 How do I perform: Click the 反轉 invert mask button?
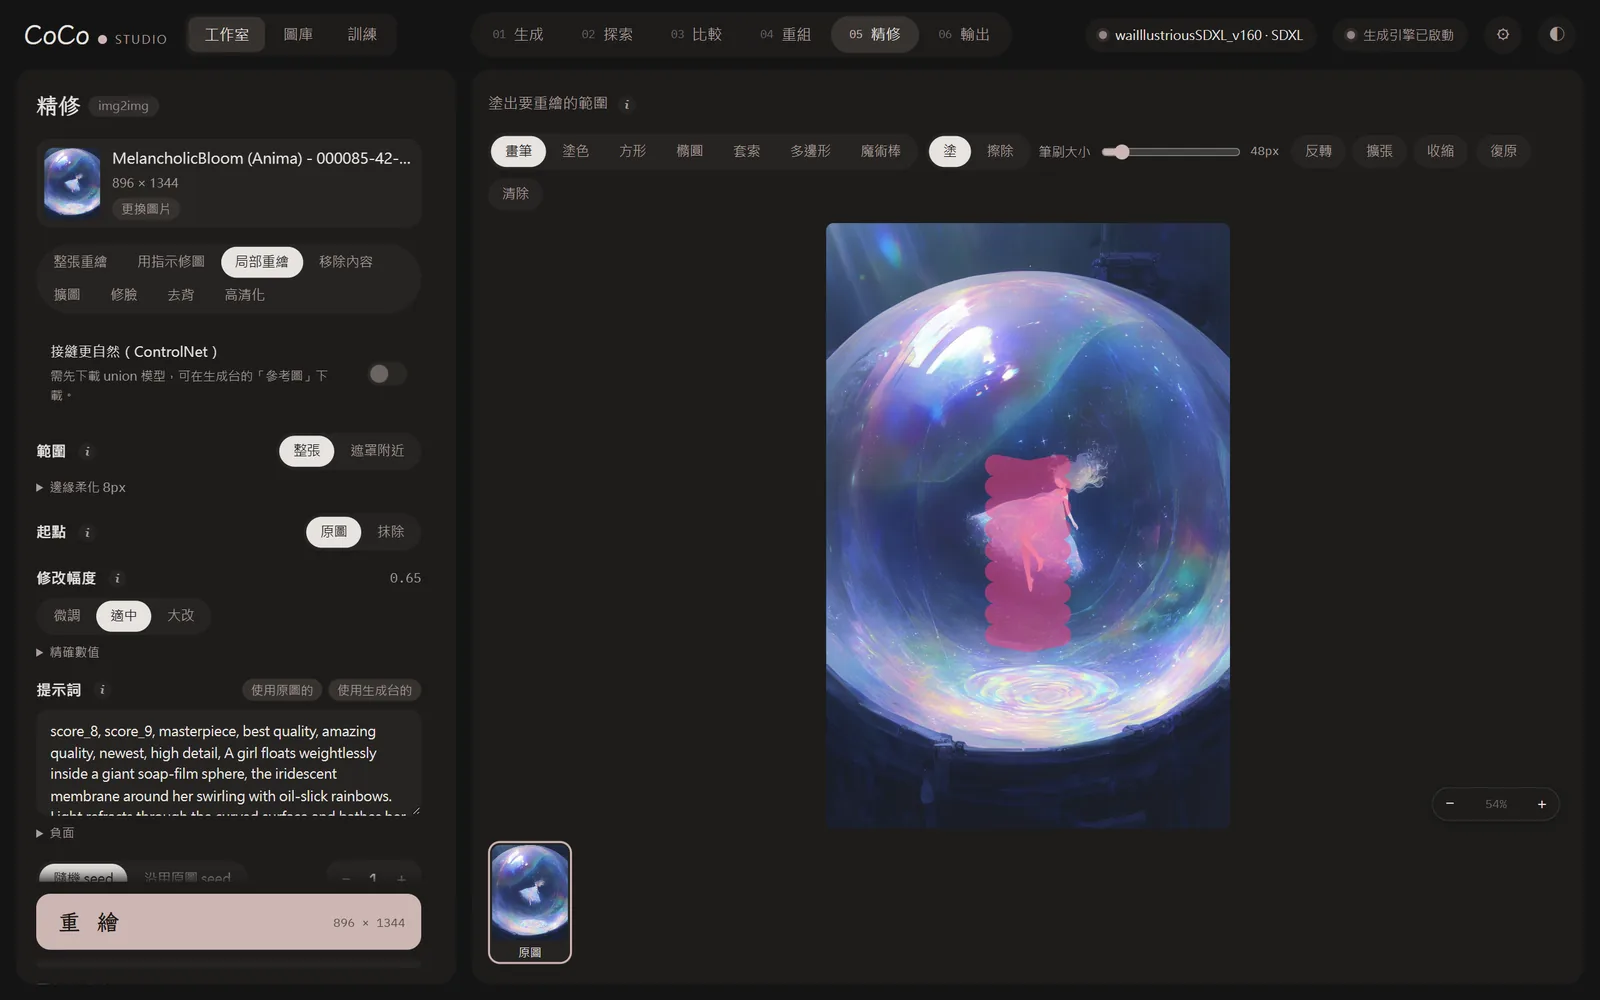tap(1319, 151)
